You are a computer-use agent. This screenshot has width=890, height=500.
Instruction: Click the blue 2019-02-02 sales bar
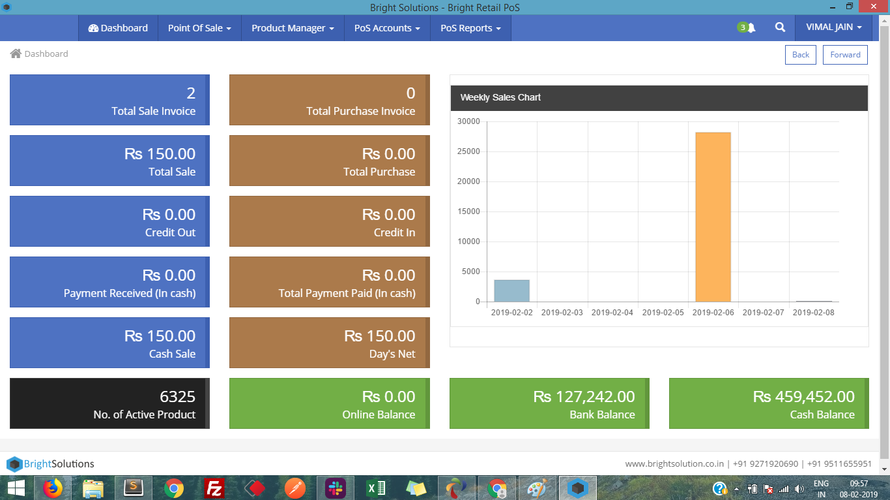tap(511, 291)
